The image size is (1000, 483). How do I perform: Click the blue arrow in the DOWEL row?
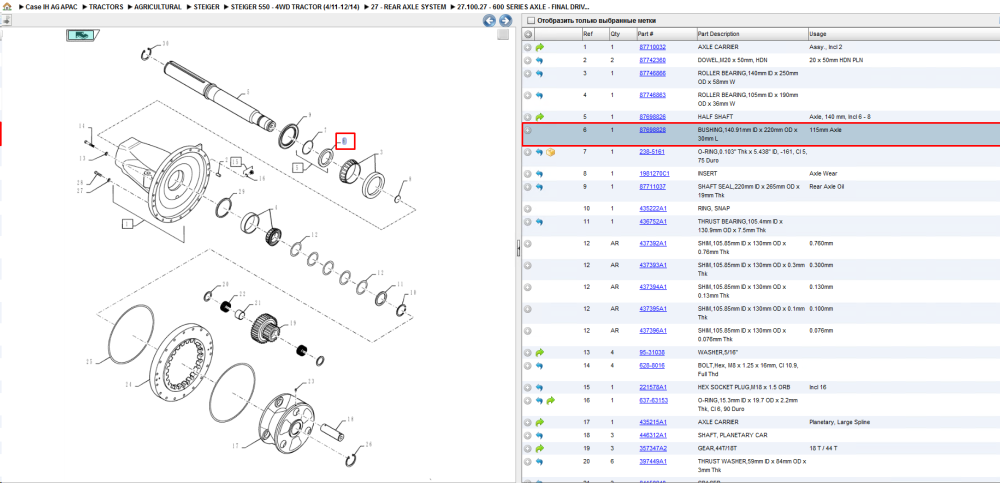point(540,60)
